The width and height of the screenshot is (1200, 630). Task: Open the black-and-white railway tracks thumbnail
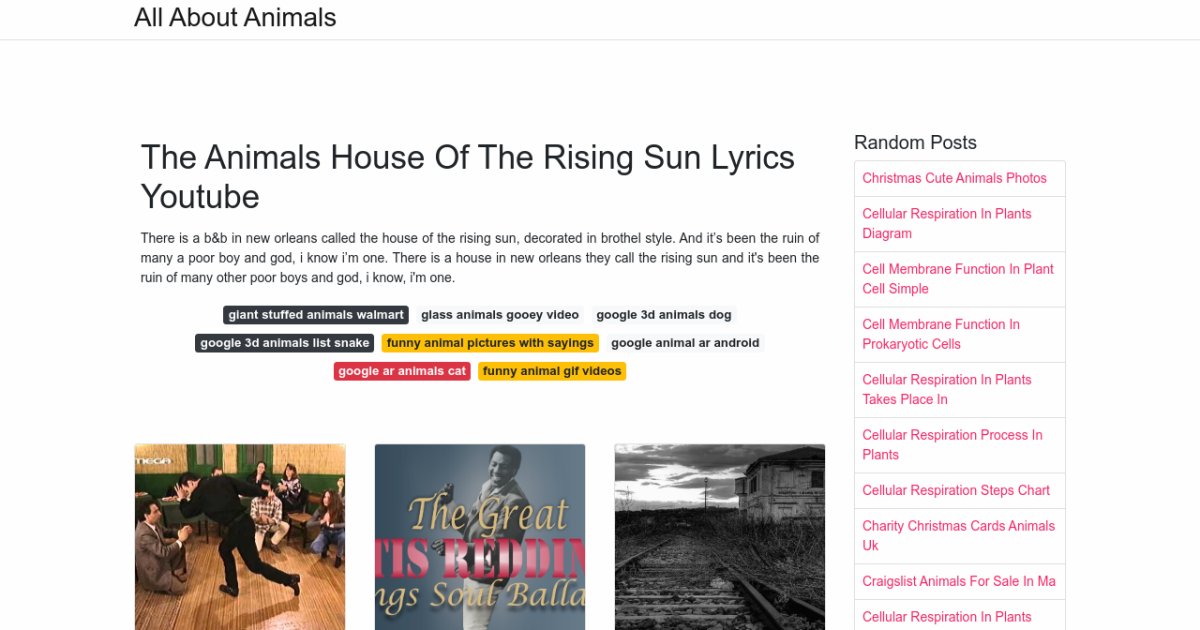point(720,536)
